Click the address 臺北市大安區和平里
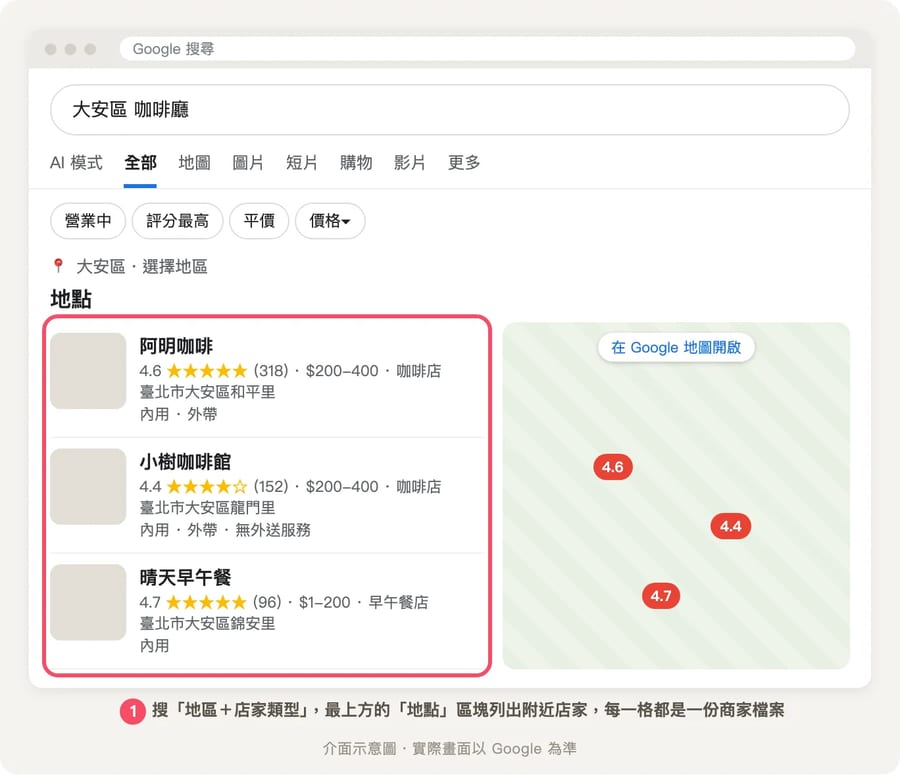Viewport: 900px width, 776px height. click(x=207, y=392)
